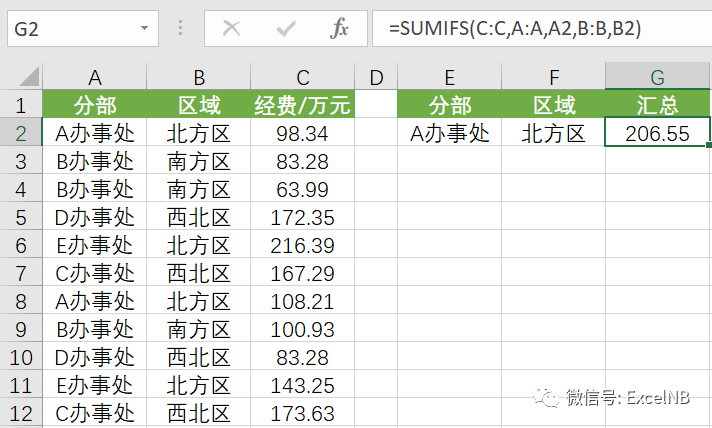The image size is (712, 428).
Task: Select column D header
Action: pos(376,77)
